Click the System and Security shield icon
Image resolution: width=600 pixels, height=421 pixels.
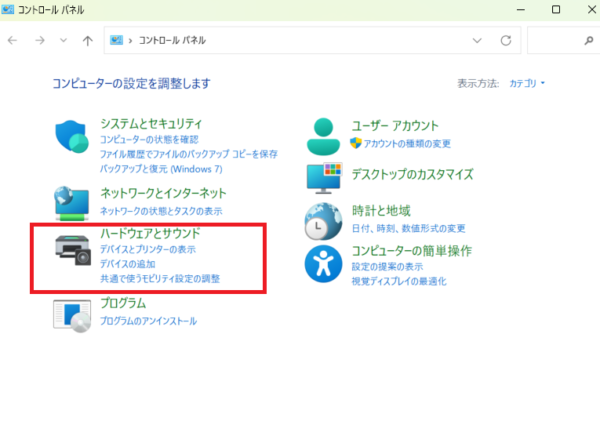[72, 137]
